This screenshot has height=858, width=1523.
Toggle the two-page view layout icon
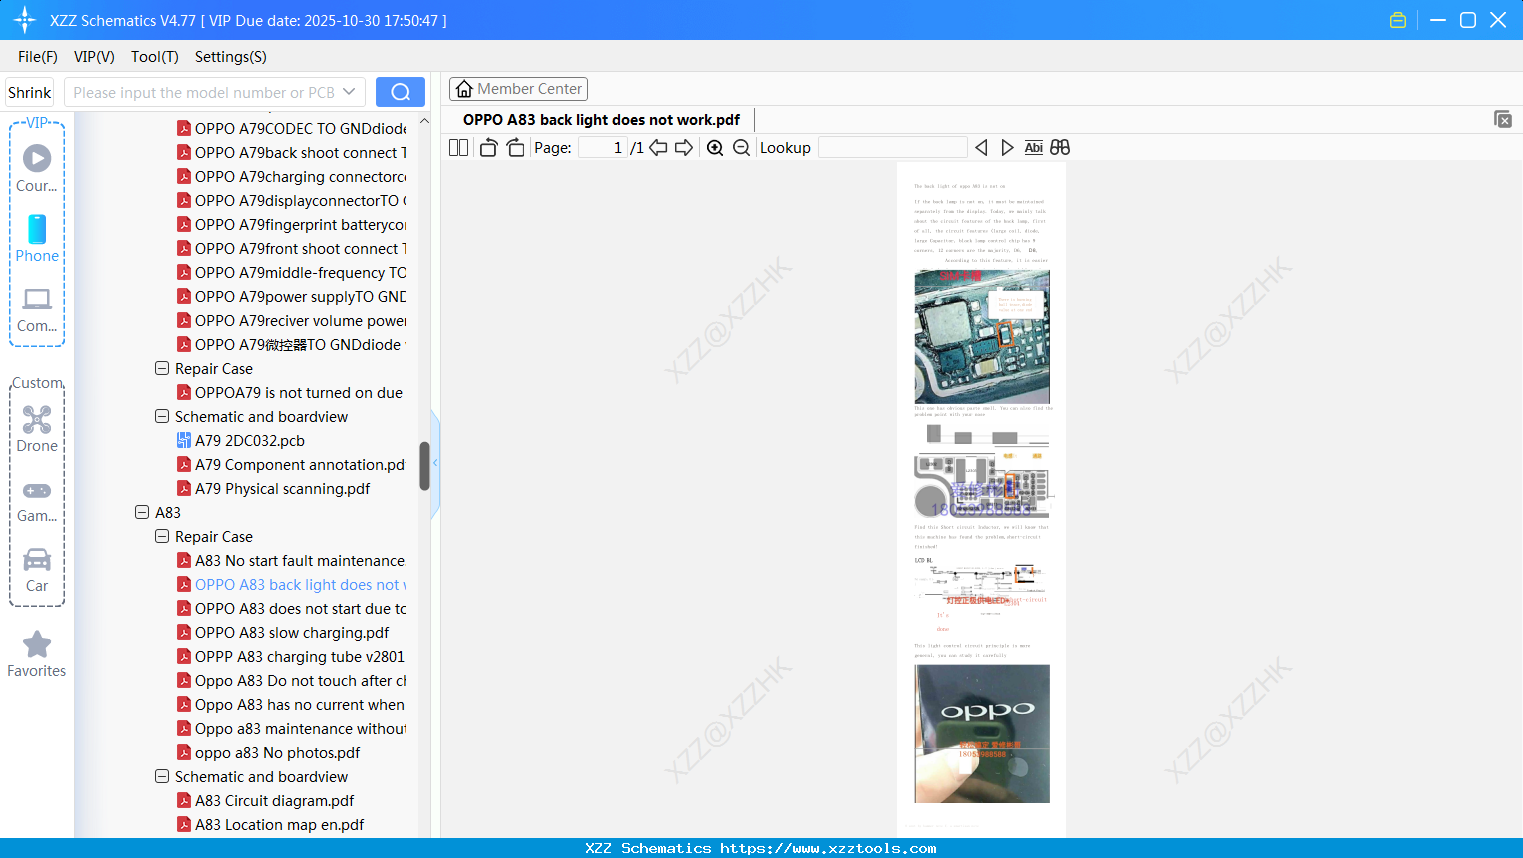[x=459, y=148]
